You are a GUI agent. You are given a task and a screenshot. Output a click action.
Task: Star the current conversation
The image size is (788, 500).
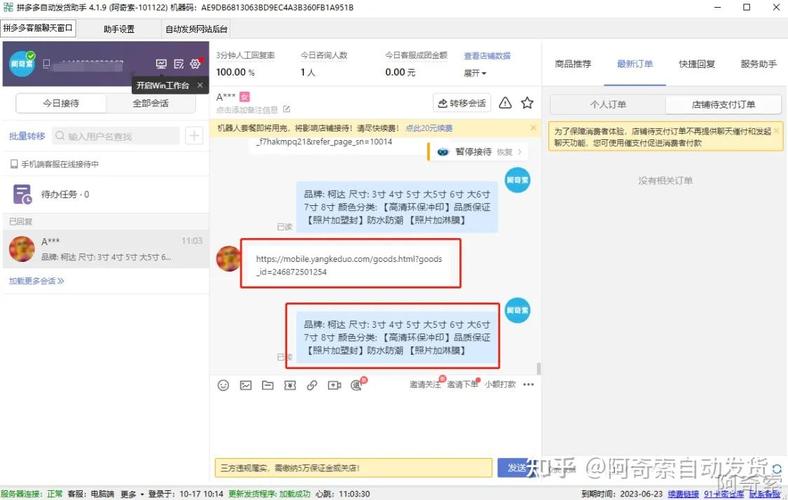click(x=527, y=103)
